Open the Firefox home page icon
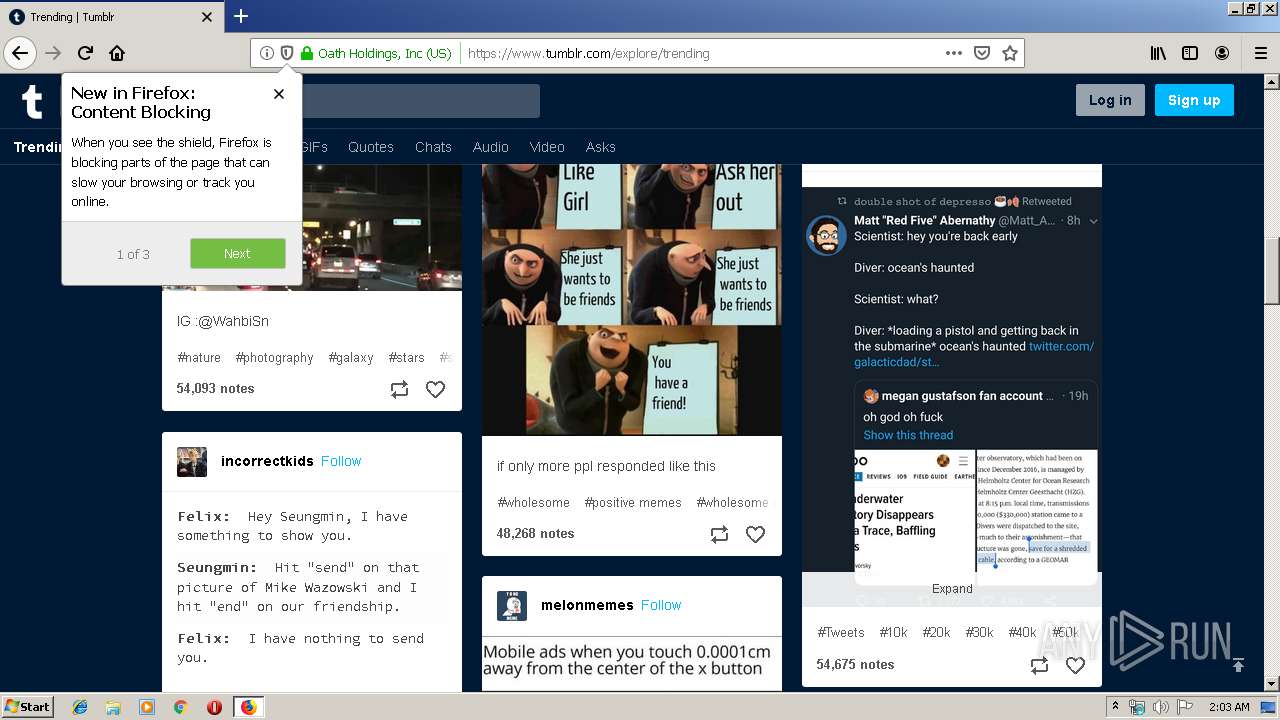The width and height of the screenshot is (1280, 720). click(117, 53)
